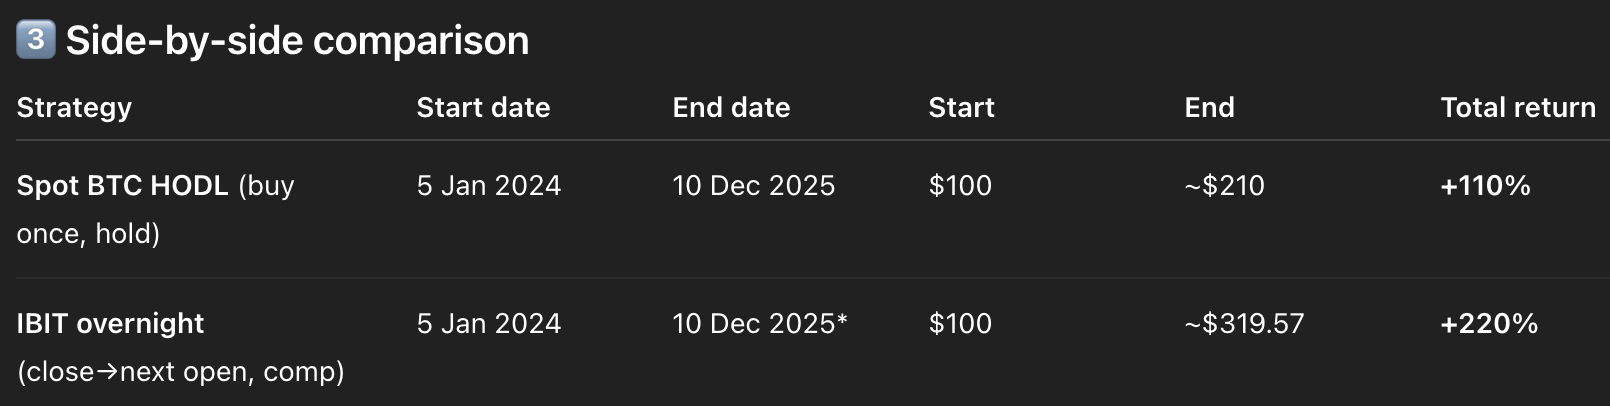The height and width of the screenshot is (406, 1610).
Task: Click the 10 Dec 2025 end date without asterisk
Action: 753,185
